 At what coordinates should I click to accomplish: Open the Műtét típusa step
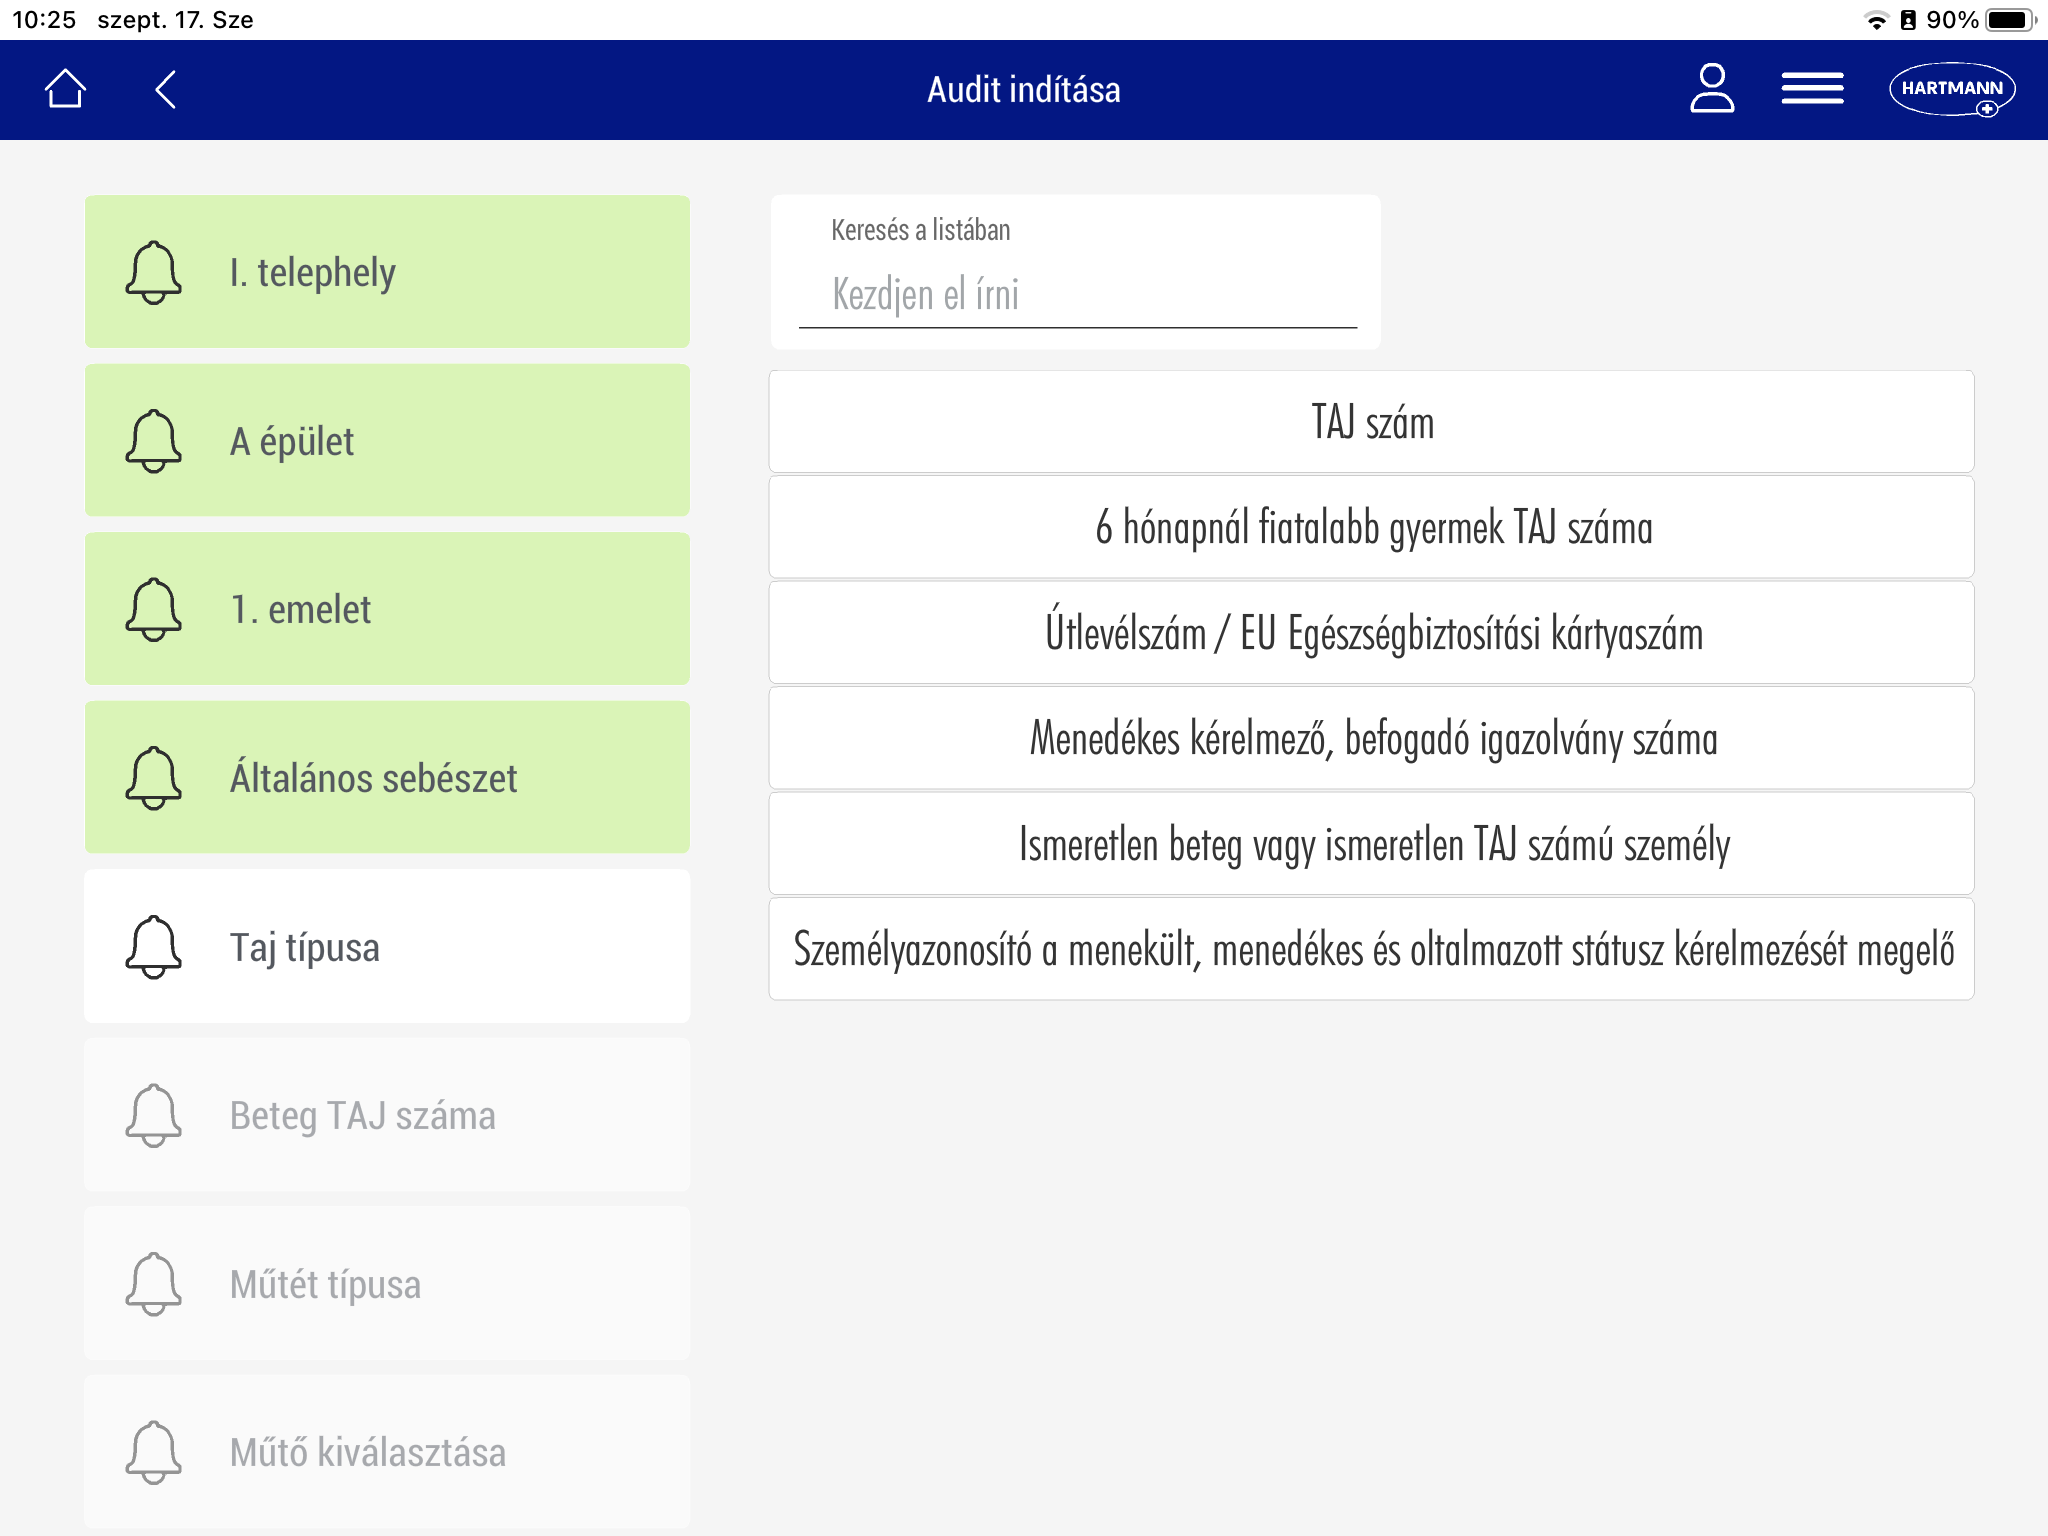tap(388, 1284)
